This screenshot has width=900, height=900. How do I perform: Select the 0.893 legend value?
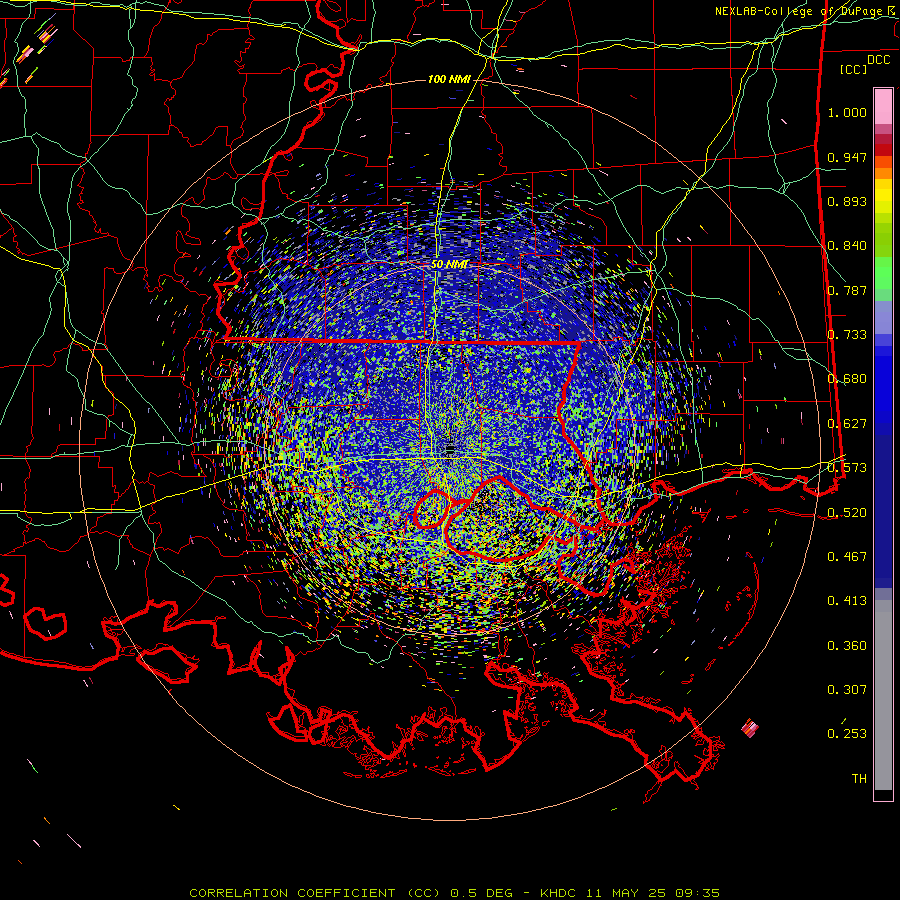[847, 201]
